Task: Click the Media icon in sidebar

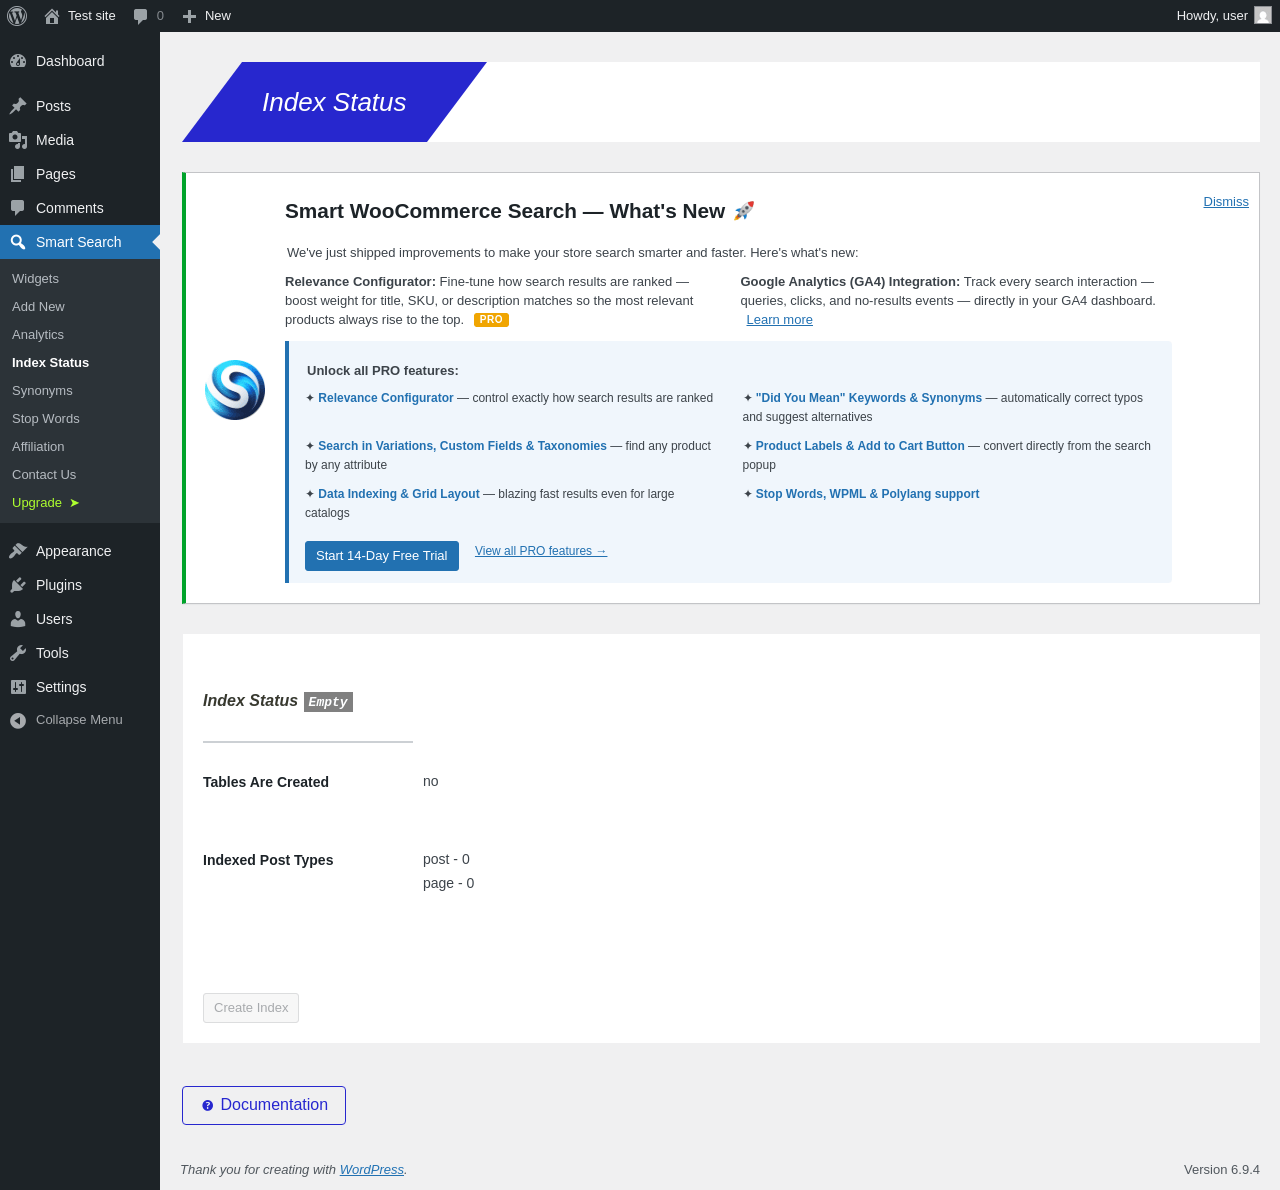Action: tap(18, 140)
